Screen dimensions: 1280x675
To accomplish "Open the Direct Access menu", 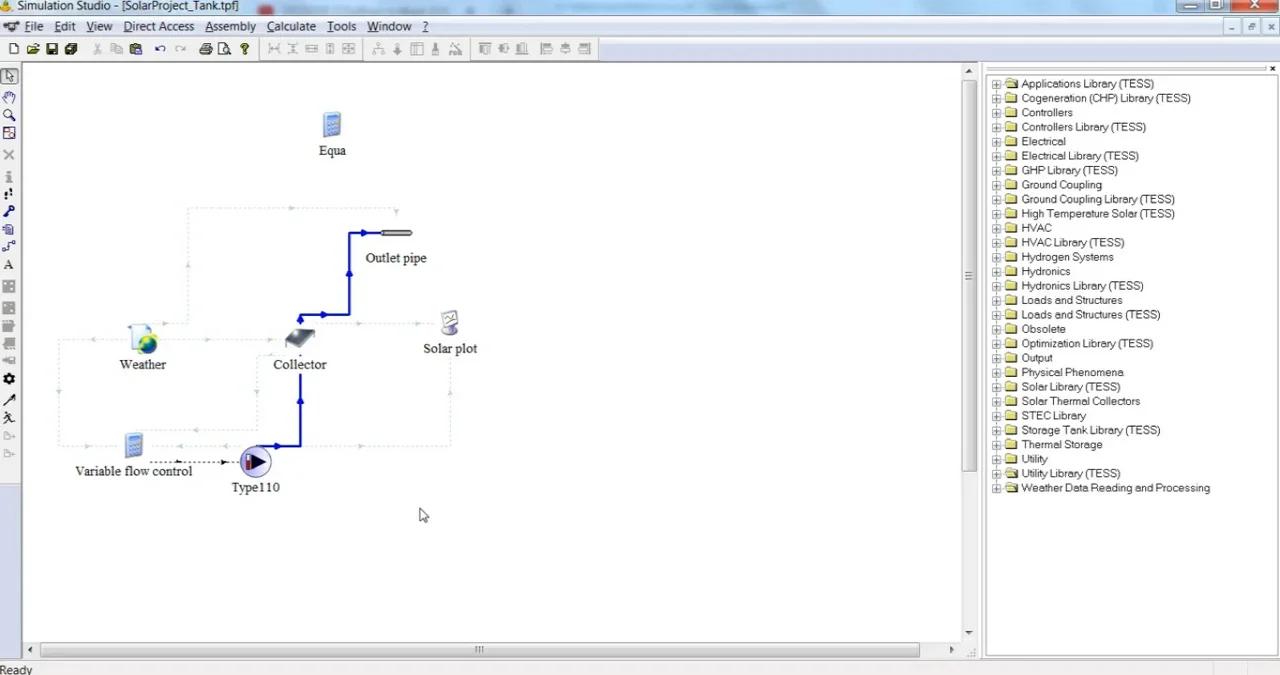I will pyautogui.click(x=158, y=26).
